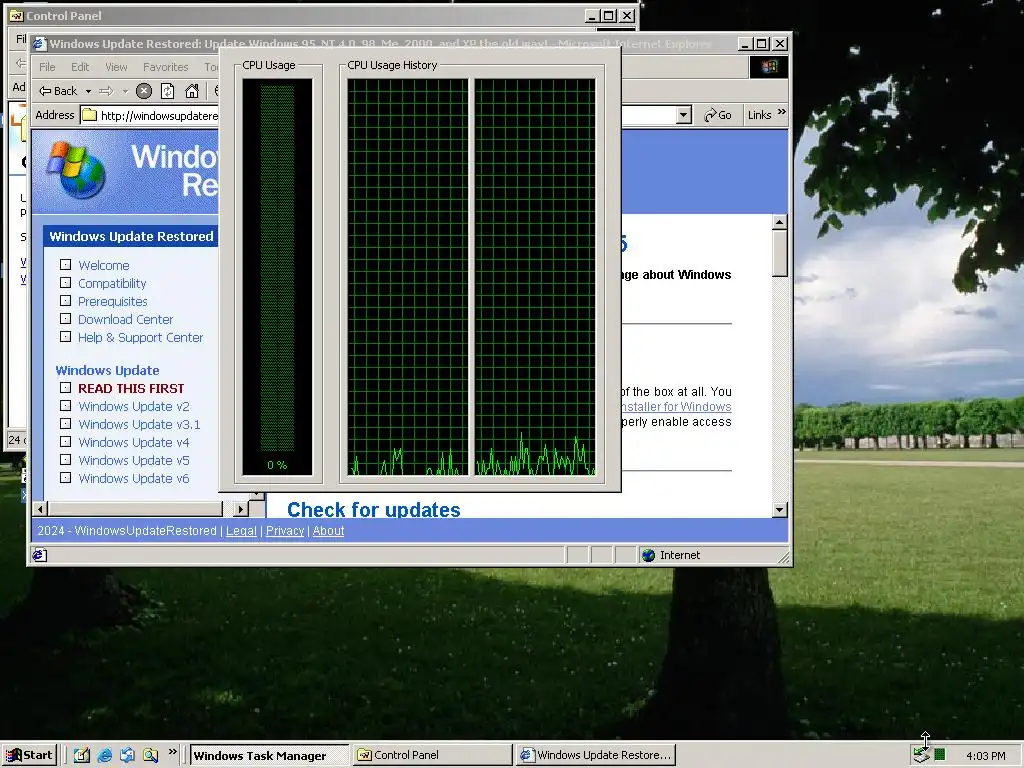Open the File menu in Internet Explorer

click(47, 67)
